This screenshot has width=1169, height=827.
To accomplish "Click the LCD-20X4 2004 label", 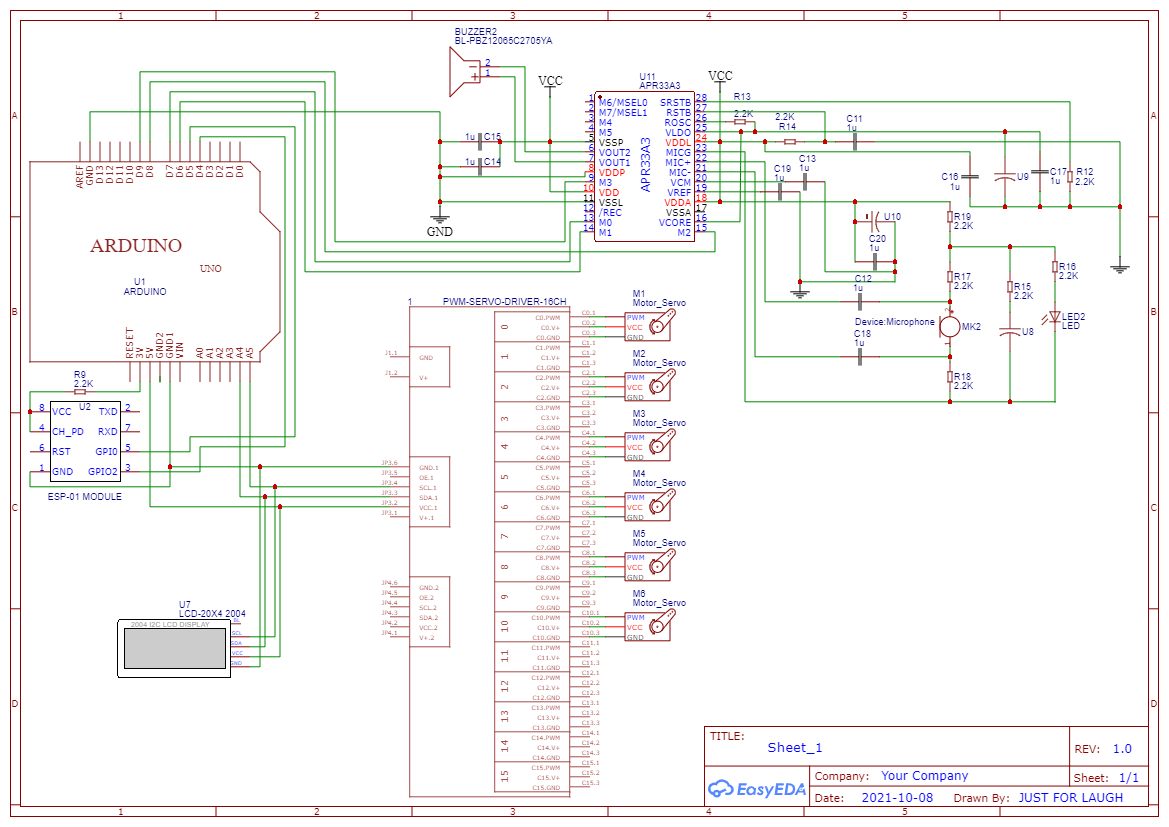I will [x=212, y=614].
